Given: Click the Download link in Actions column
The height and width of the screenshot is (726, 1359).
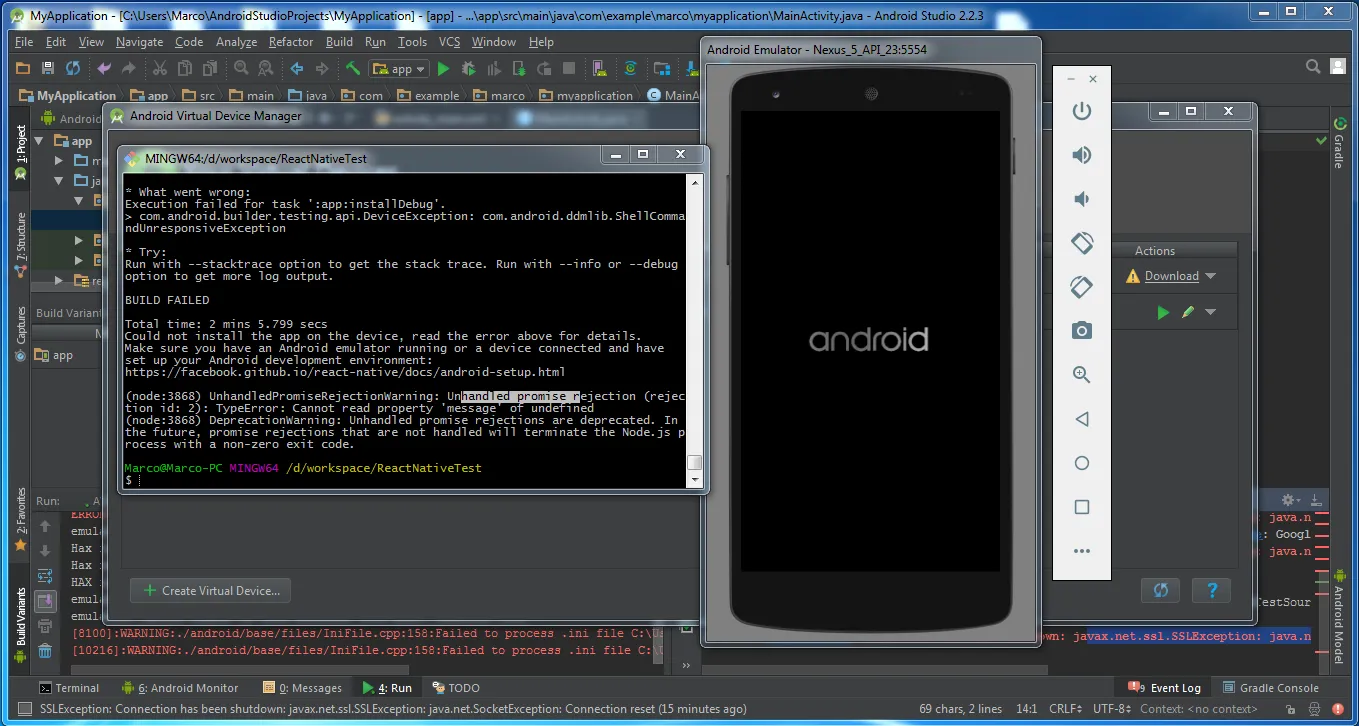Looking at the screenshot, I should 1172,276.
